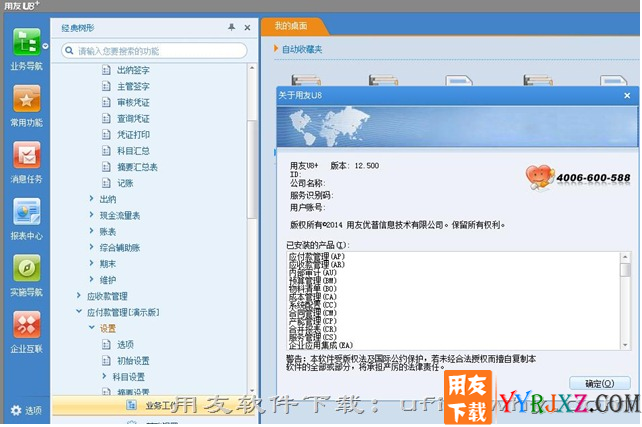Open dropdown arrow next to 业务导航 icon
This screenshot has height=427, width=642.
(x=45, y=46)
